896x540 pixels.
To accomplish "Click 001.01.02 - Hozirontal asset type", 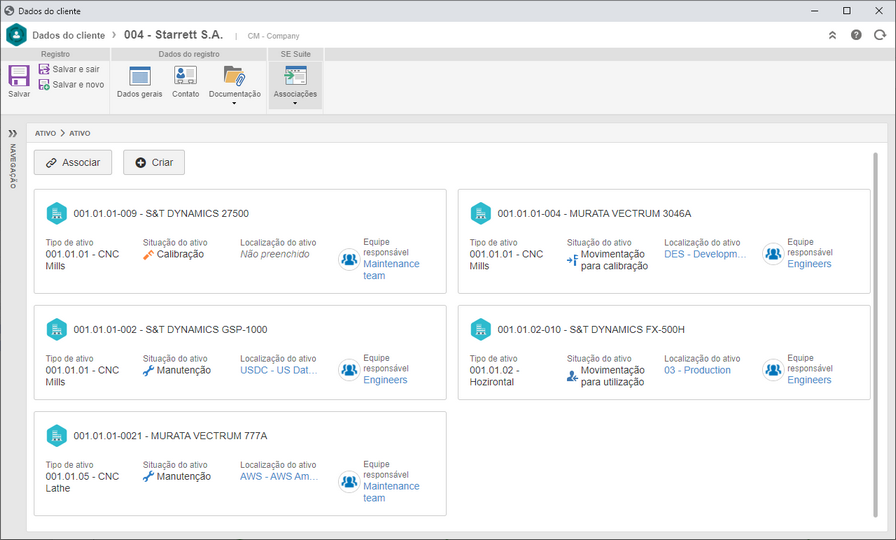I will [x=494, y=376].
